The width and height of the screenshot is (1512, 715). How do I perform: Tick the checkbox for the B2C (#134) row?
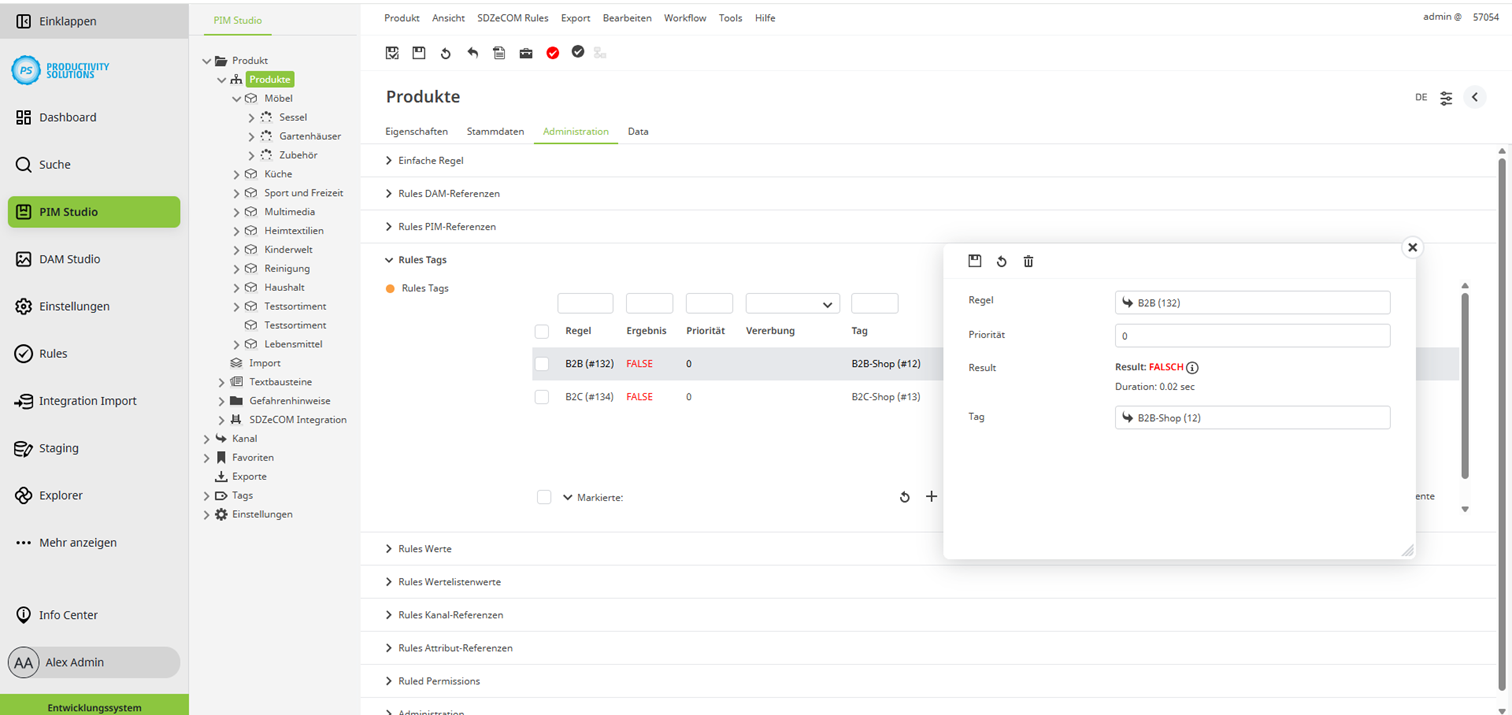542,397
